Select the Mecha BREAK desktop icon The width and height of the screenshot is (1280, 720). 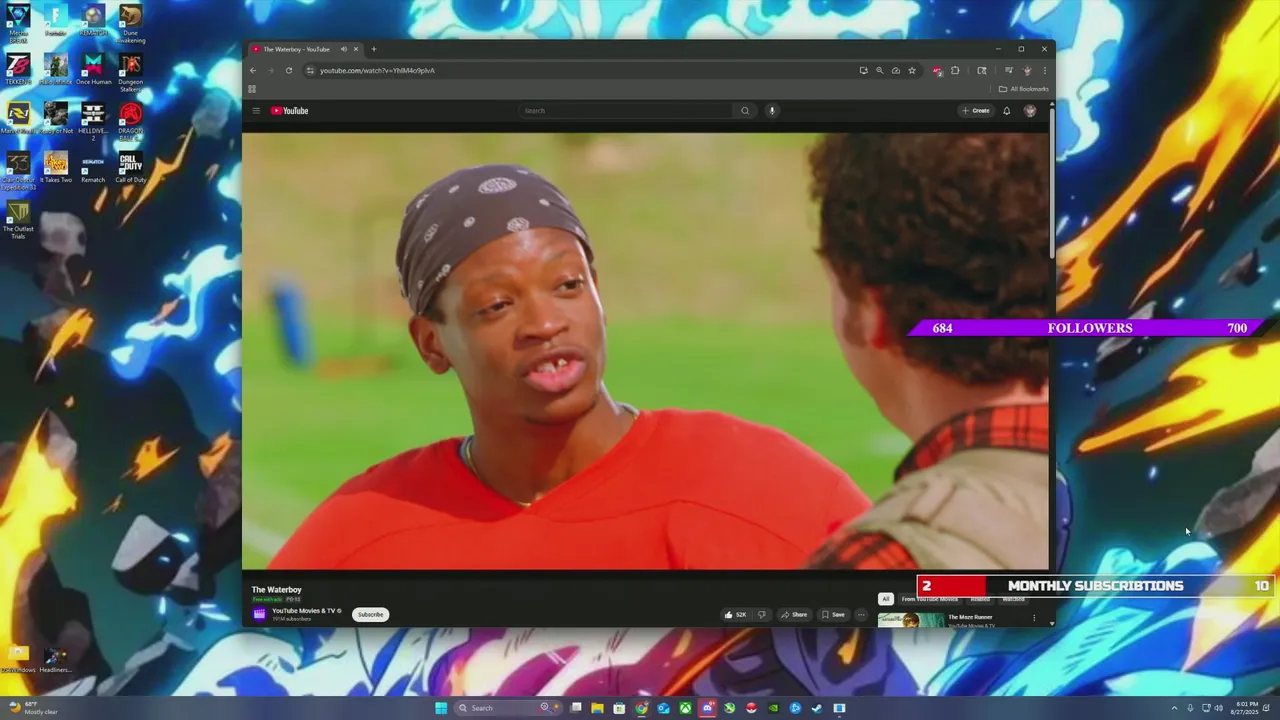(x=18, y=24)
